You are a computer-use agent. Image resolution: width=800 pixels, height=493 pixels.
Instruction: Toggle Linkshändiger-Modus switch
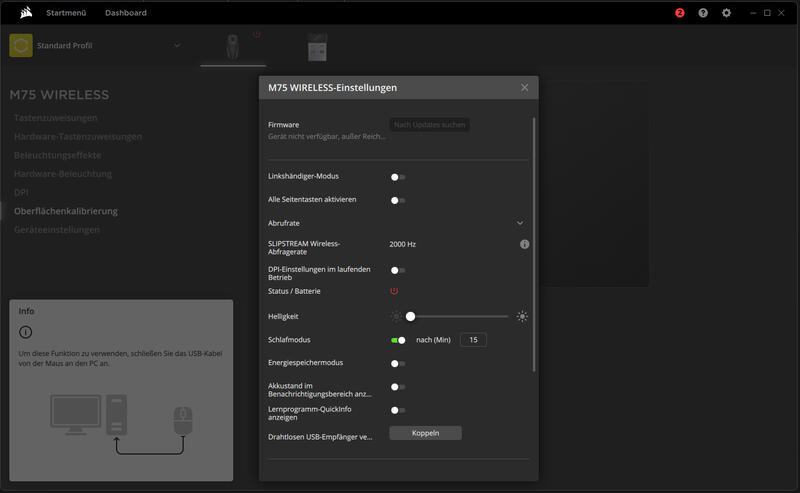coord(397,177)
